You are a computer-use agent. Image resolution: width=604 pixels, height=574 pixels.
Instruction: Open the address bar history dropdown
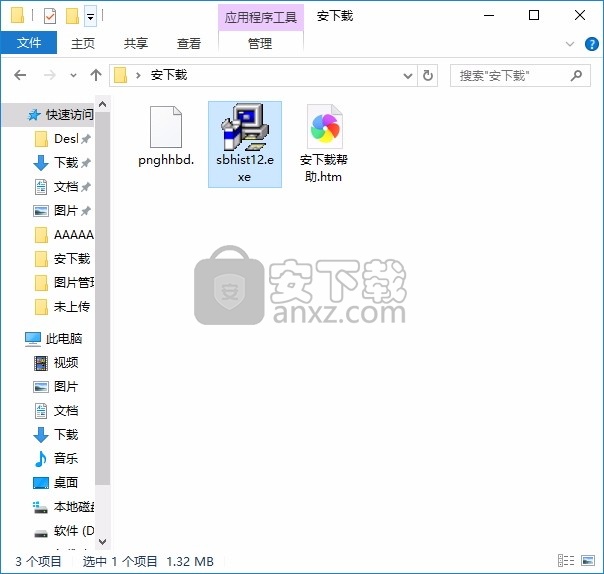[x=408, y=76]
